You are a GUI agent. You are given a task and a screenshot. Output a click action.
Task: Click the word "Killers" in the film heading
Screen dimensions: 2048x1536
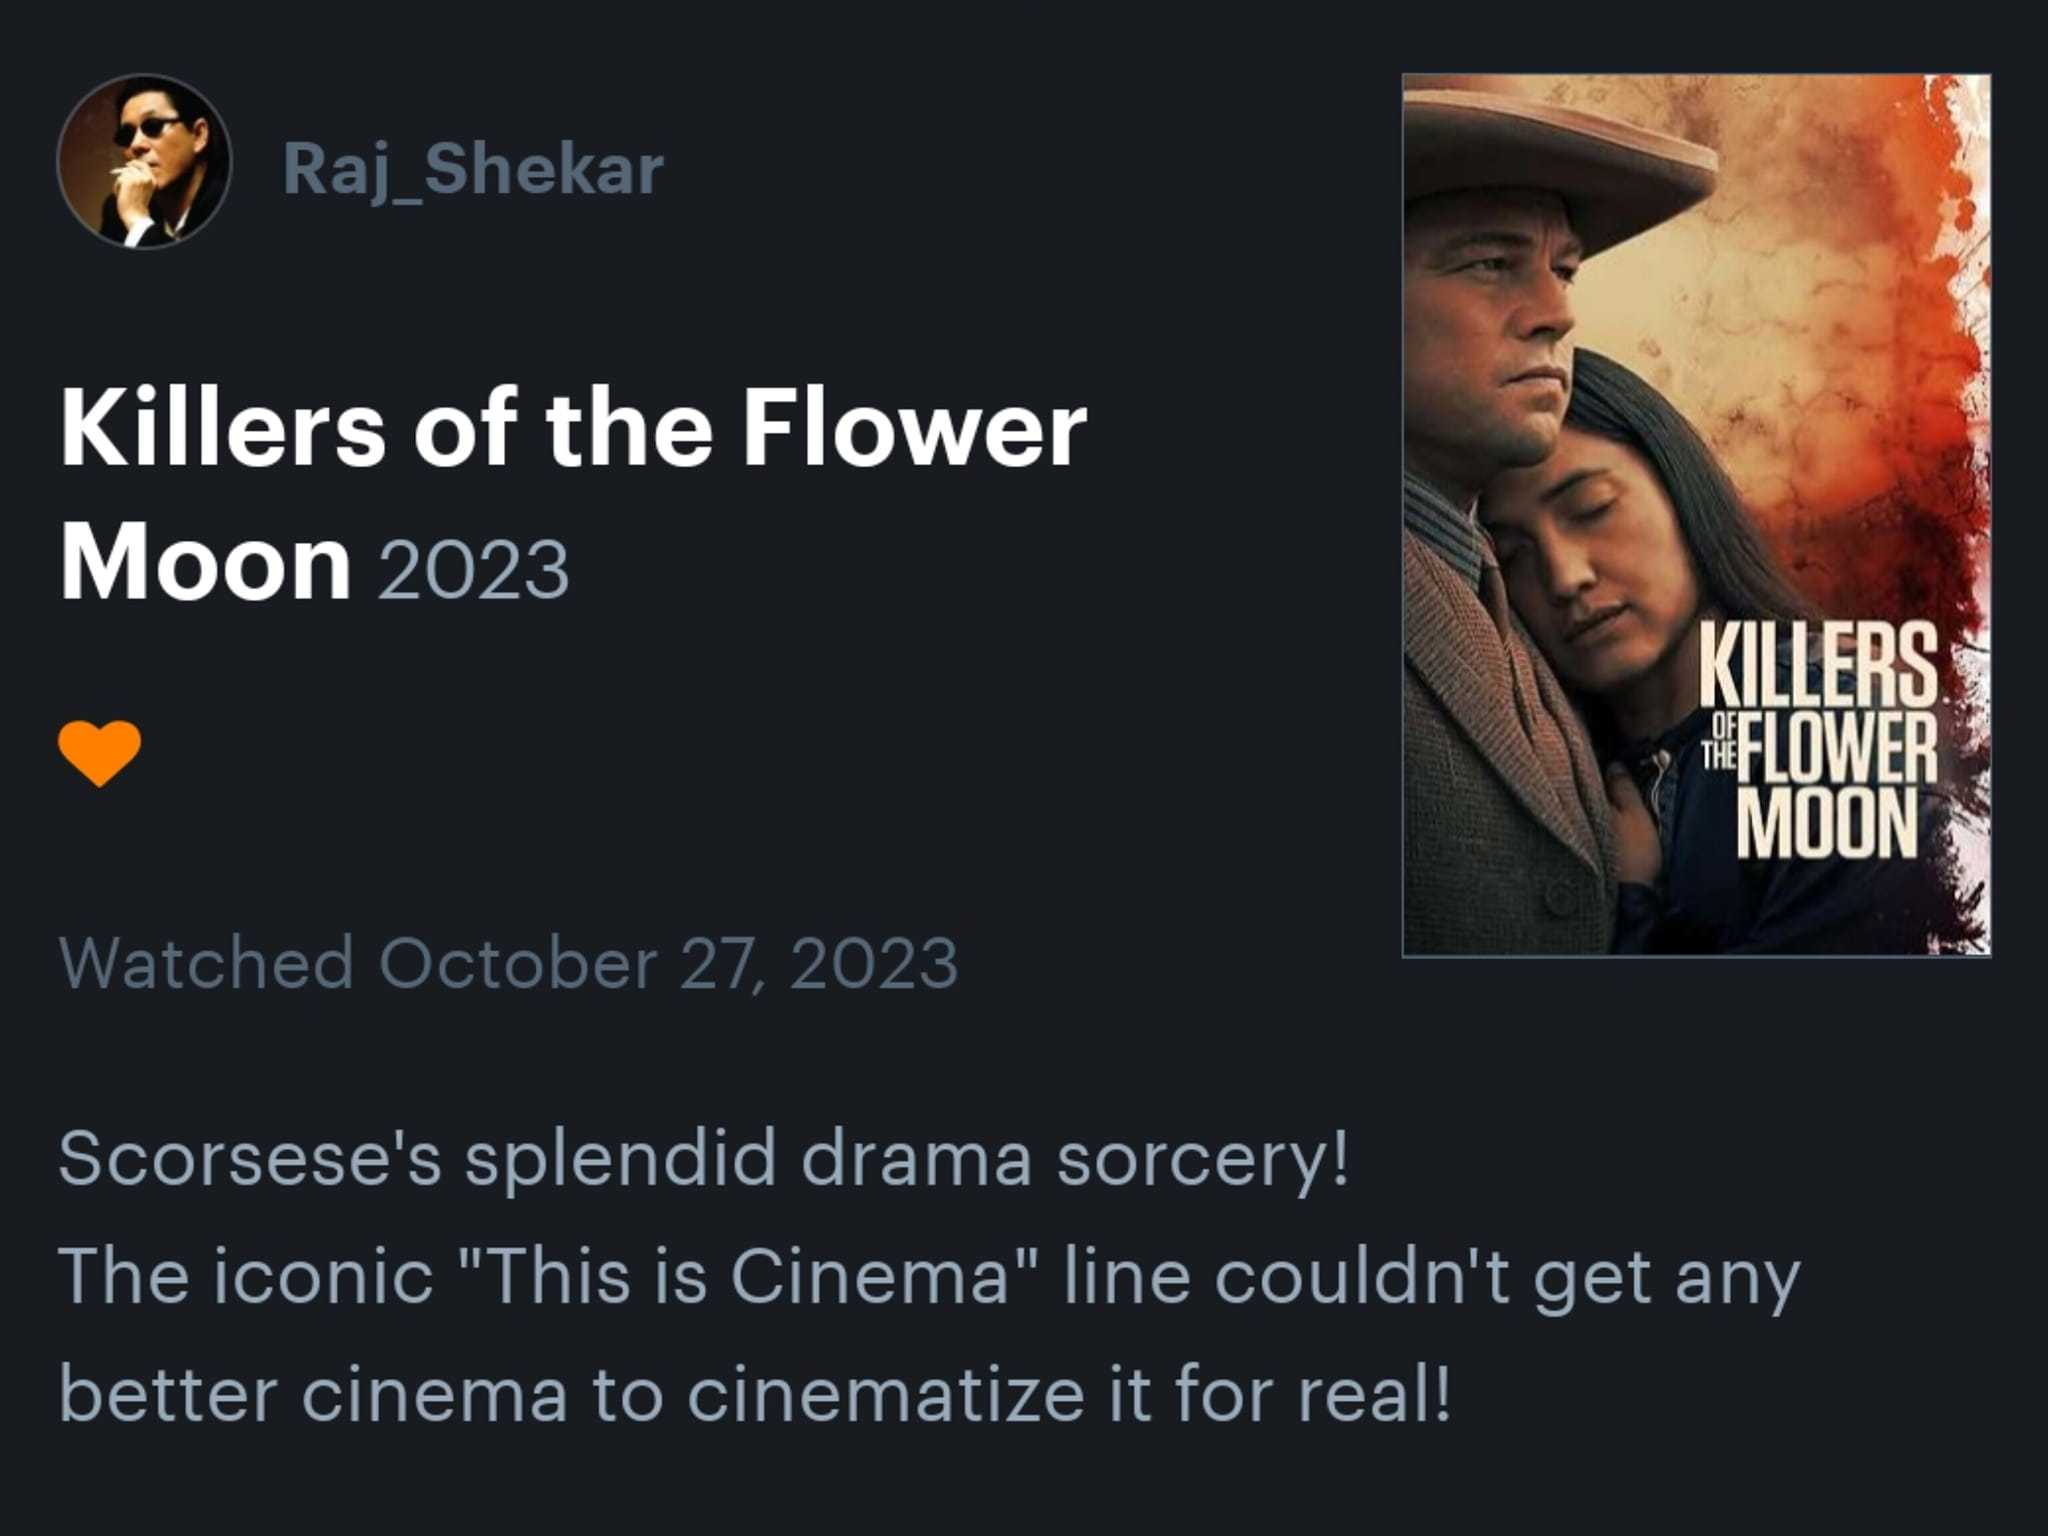coord(222,430)
